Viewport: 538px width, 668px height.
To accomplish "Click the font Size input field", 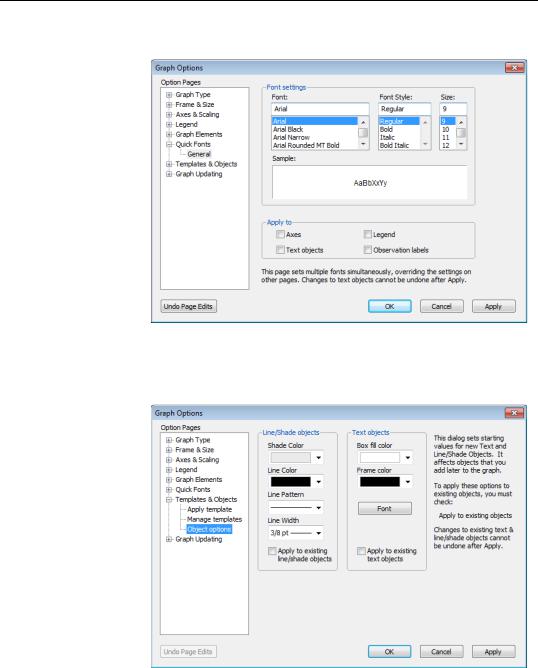I will point(453,109).
